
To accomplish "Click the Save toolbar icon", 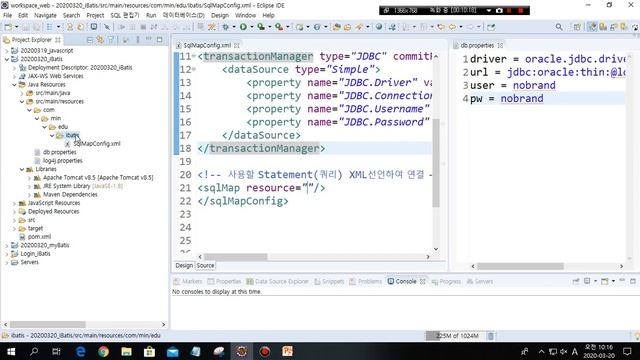I will tap(26, 27).
